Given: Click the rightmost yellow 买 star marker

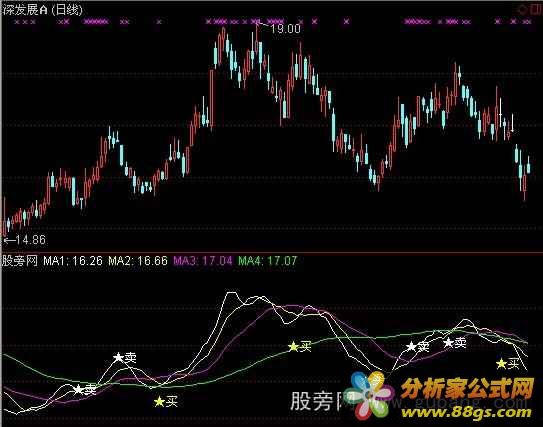Looking at the screenshot, I should pos(501,364).
